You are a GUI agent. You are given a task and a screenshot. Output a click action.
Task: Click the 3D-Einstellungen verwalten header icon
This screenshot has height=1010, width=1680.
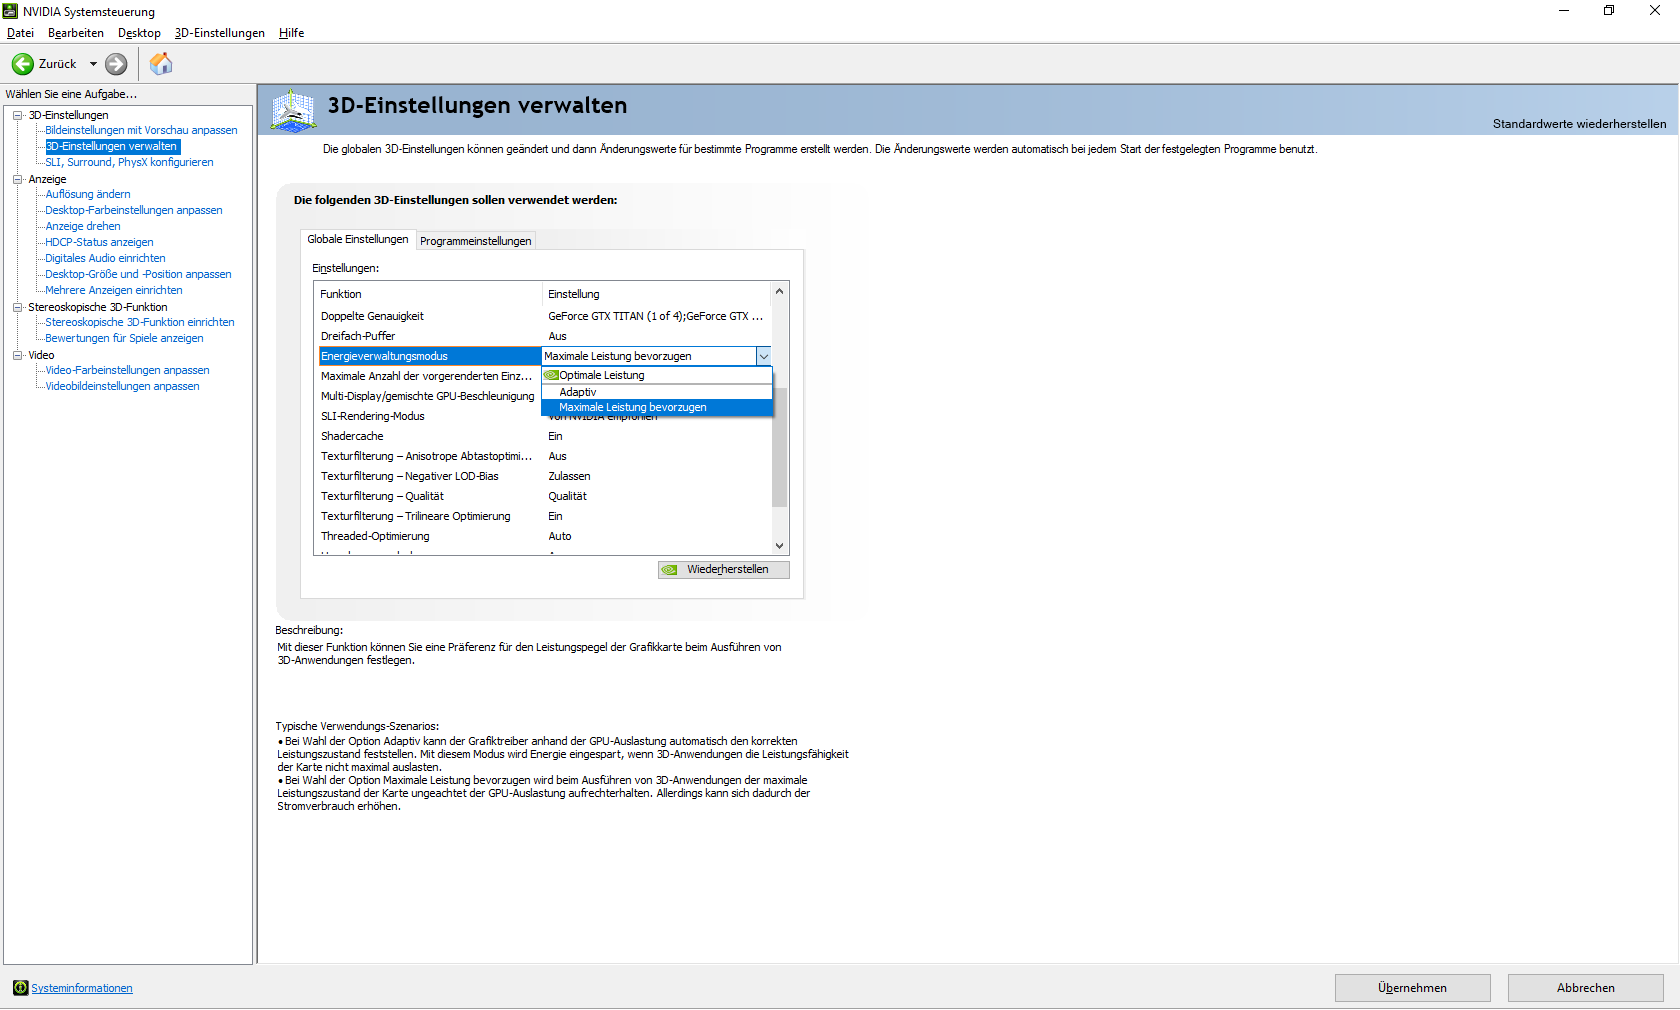294,110
